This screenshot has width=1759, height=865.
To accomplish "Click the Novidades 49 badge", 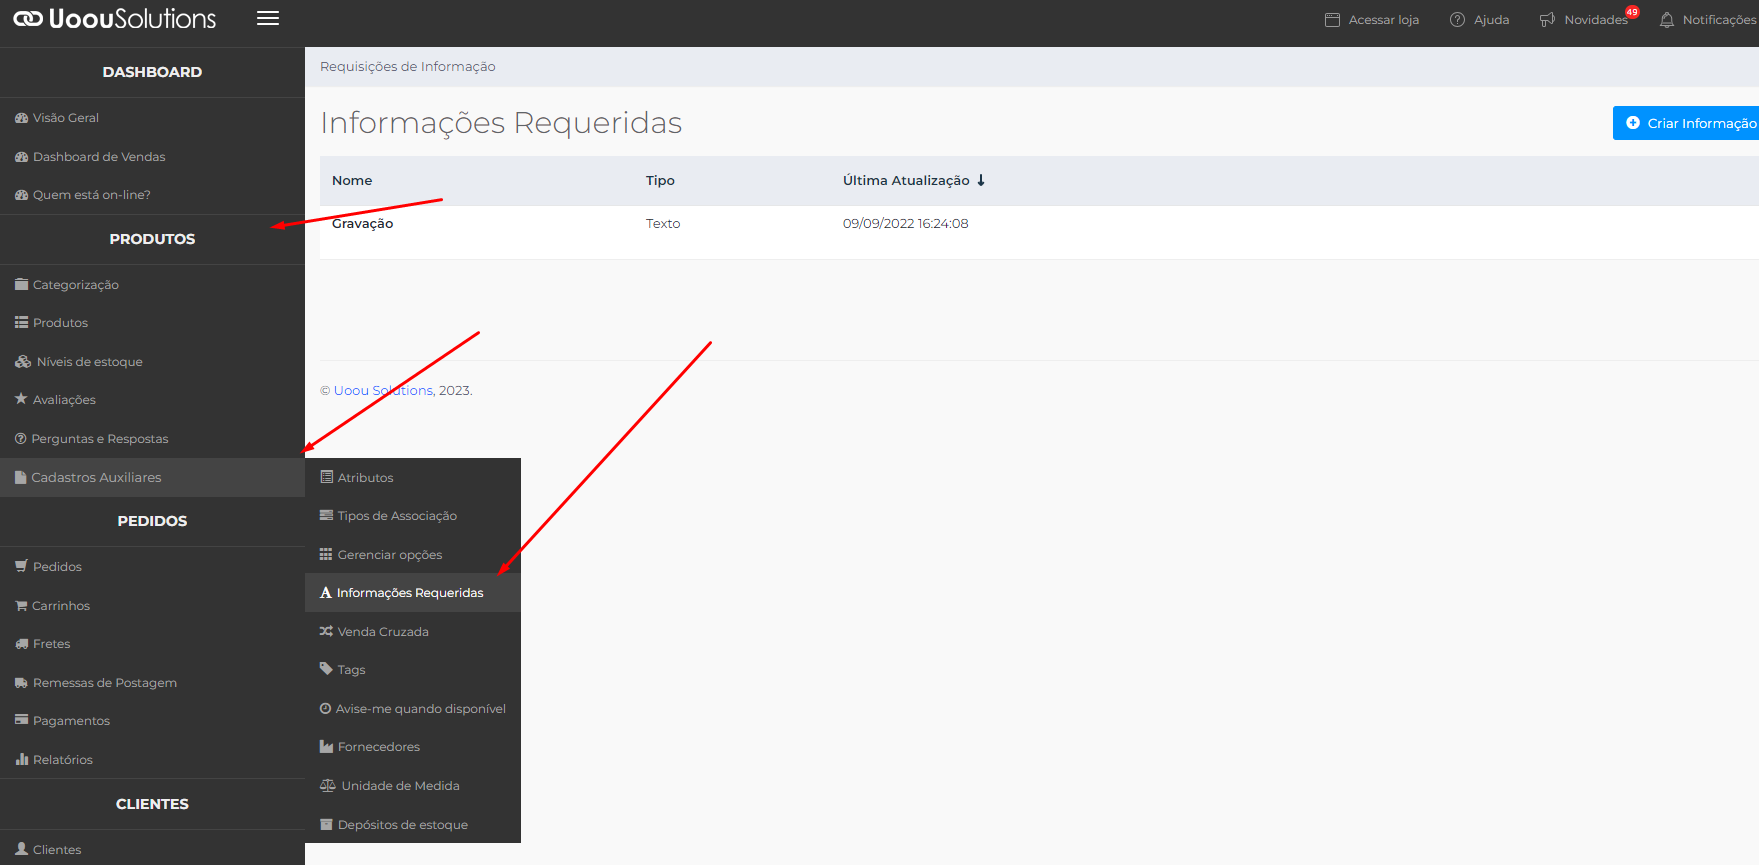I will point(1632,12).
